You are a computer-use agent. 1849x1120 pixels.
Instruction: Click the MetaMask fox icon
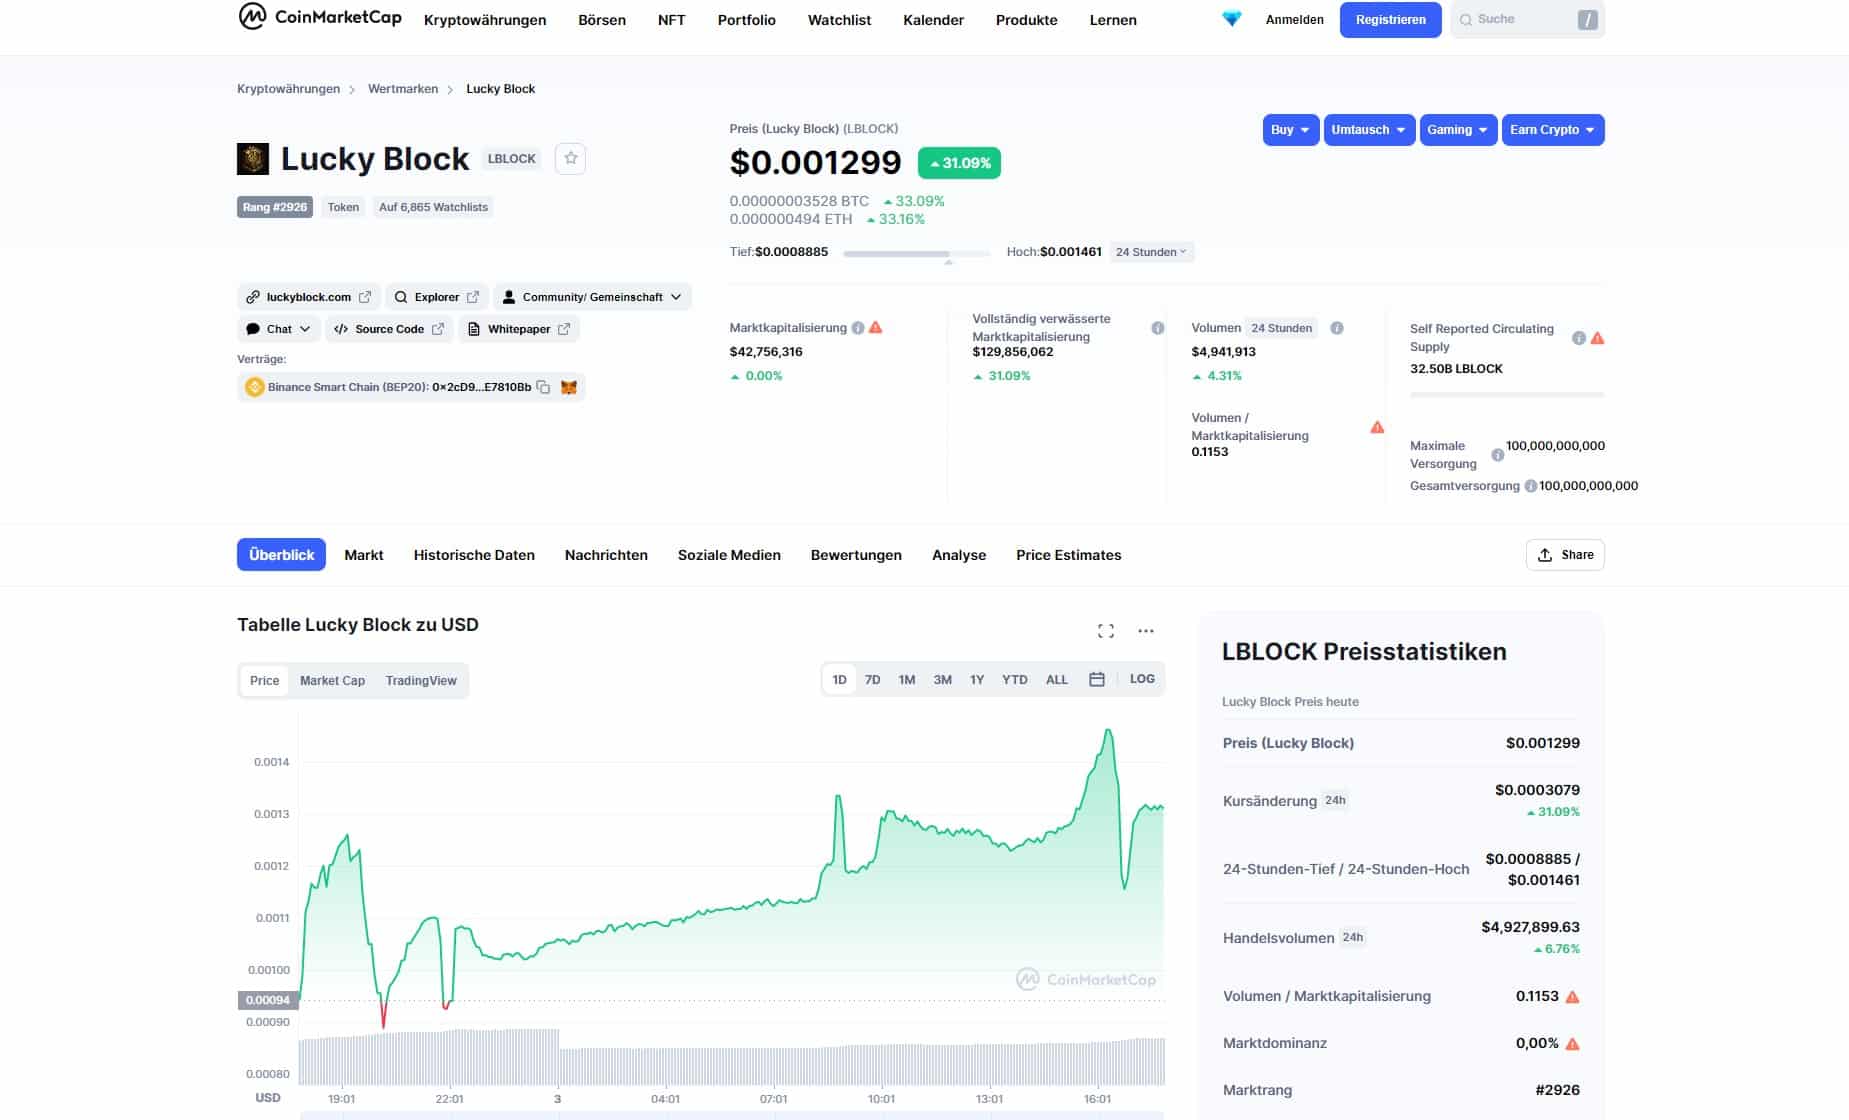click(x=569, y=387)
